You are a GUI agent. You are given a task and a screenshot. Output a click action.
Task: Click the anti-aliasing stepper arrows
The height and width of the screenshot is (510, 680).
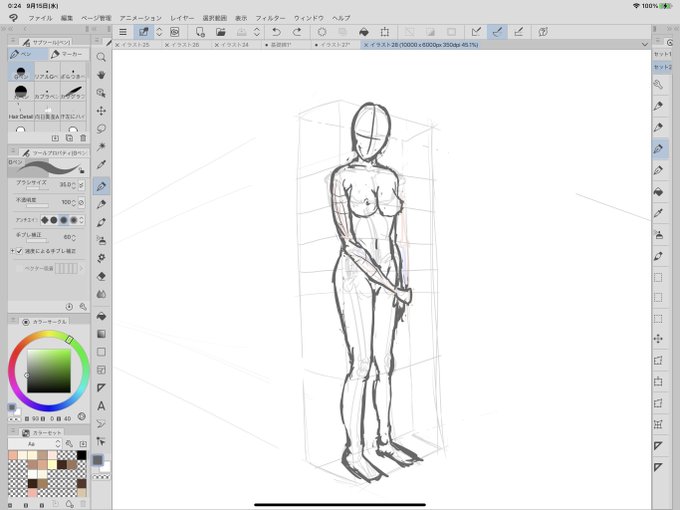point(82,220)
